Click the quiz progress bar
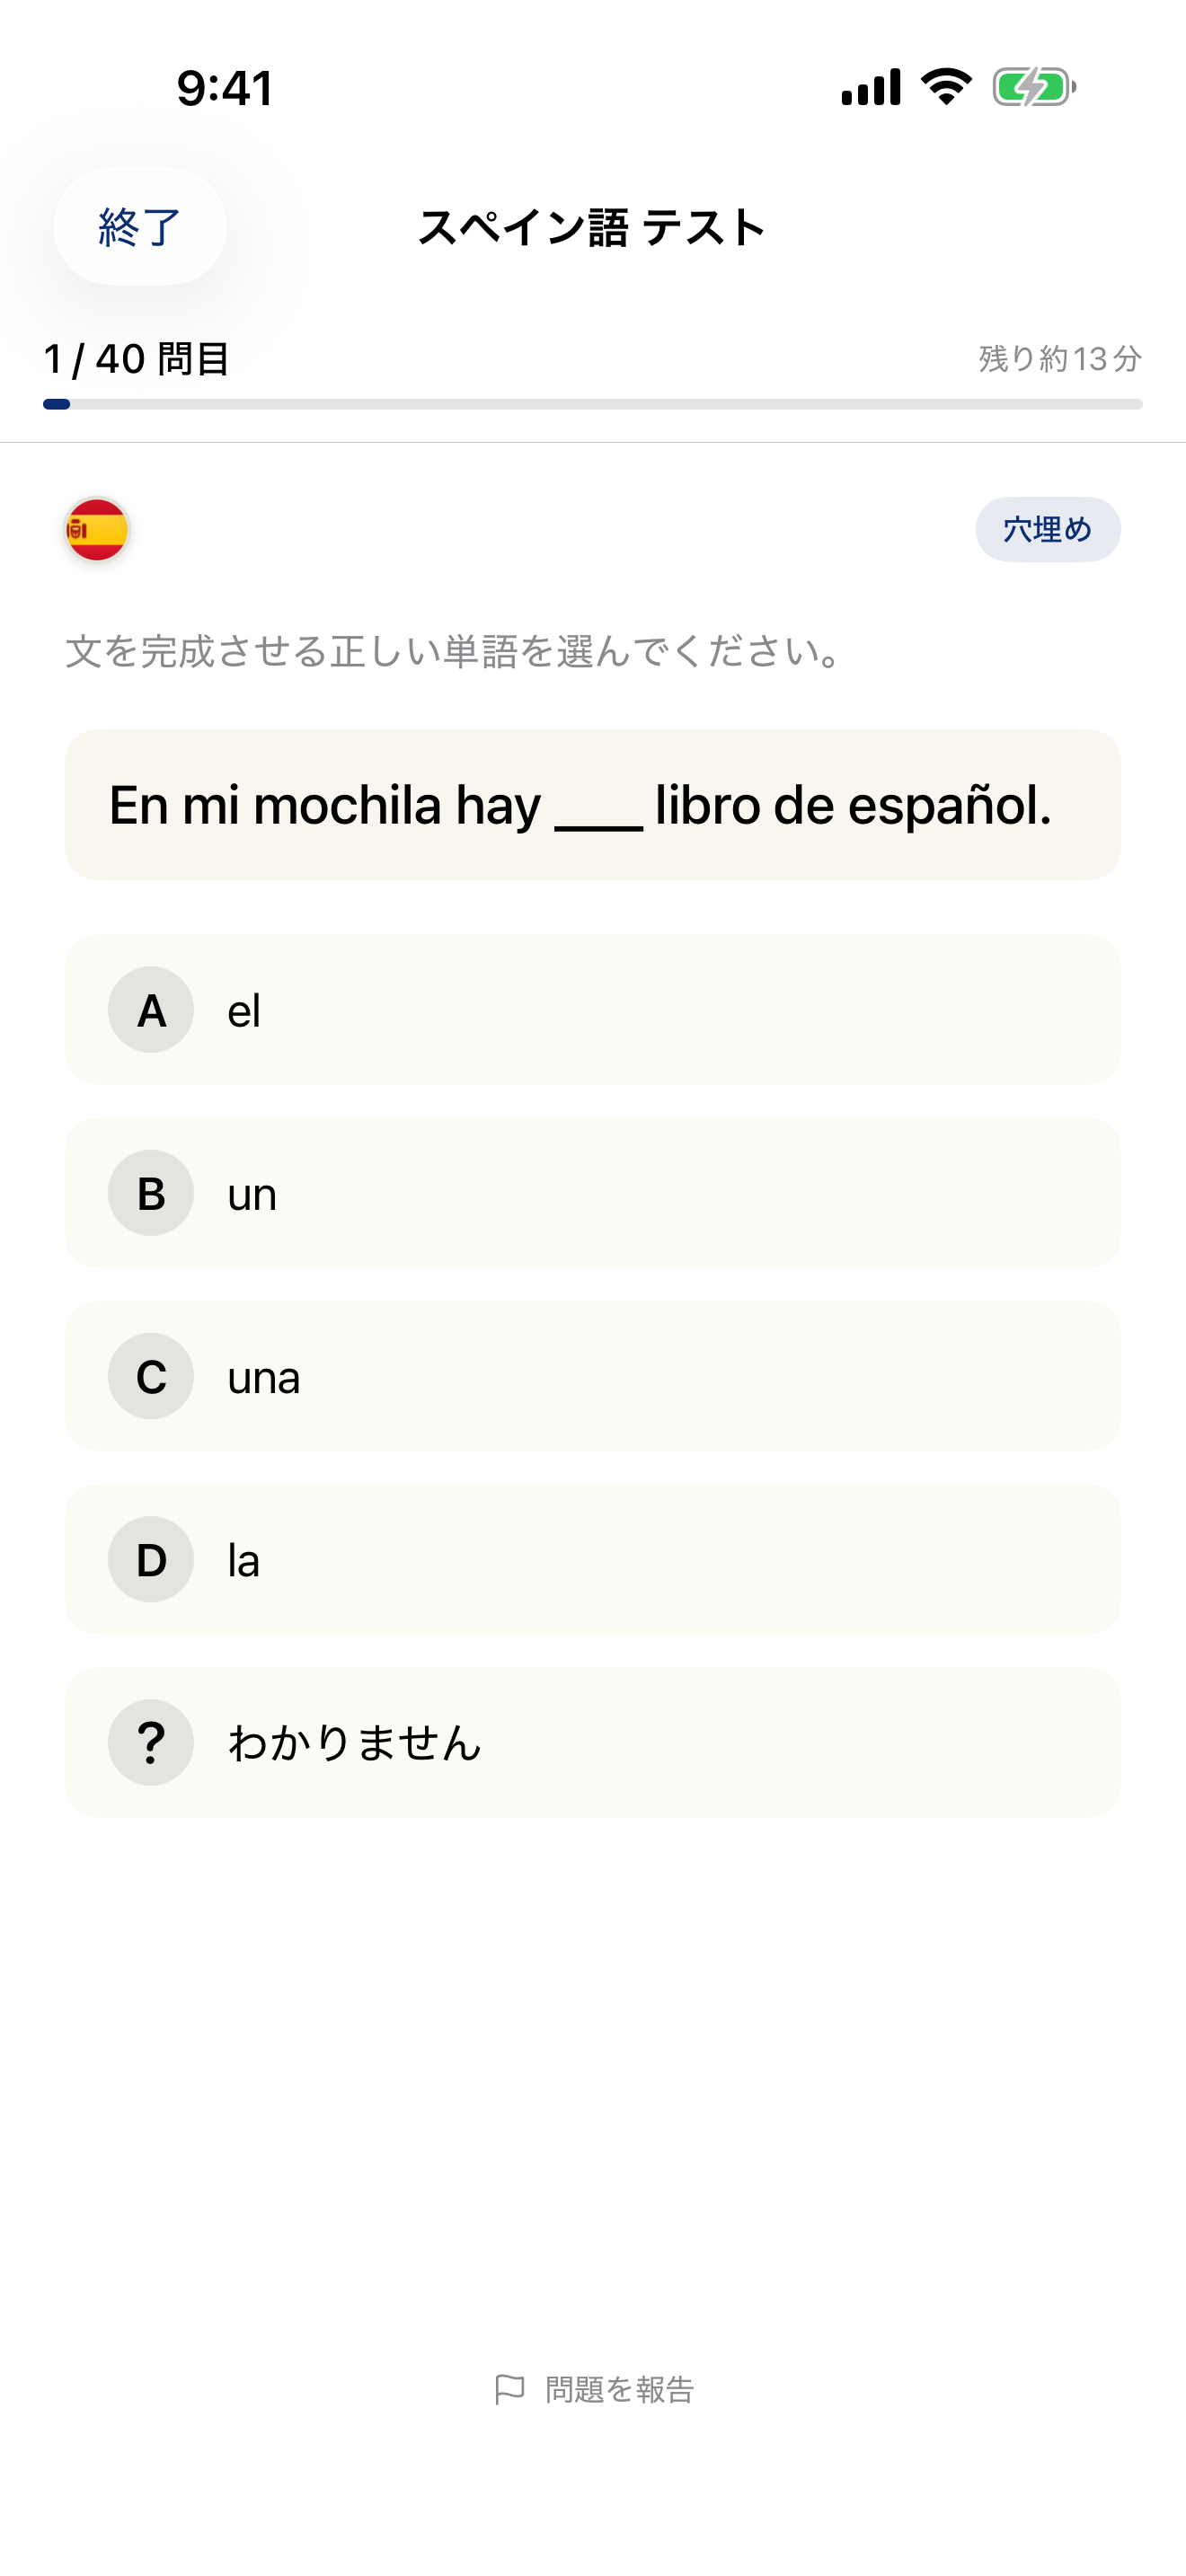 click(592, 404)
